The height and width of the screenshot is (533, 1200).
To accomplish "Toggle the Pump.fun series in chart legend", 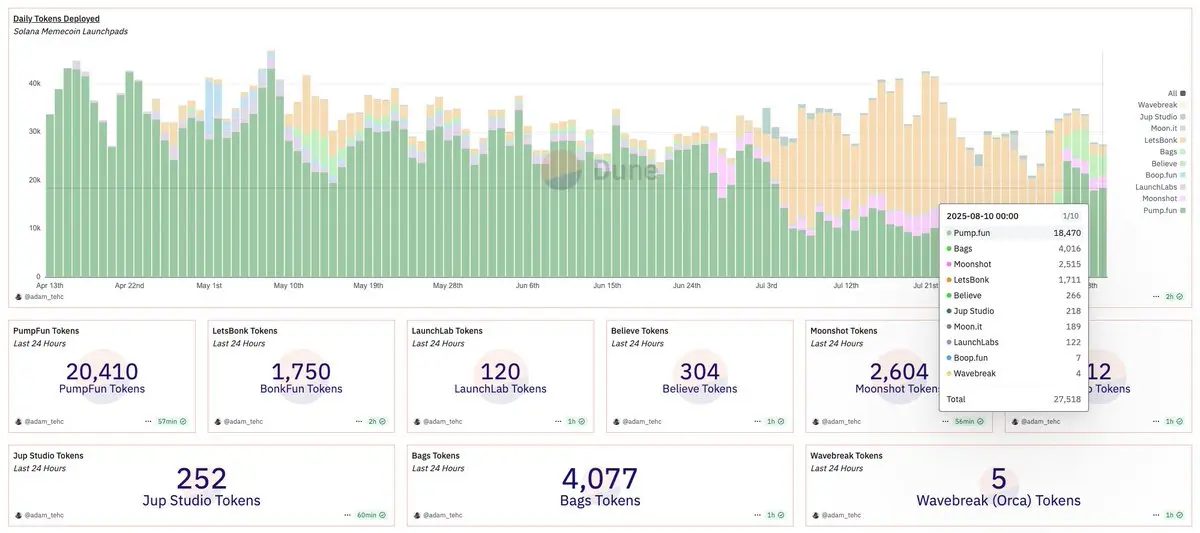I will (1165, 210).
